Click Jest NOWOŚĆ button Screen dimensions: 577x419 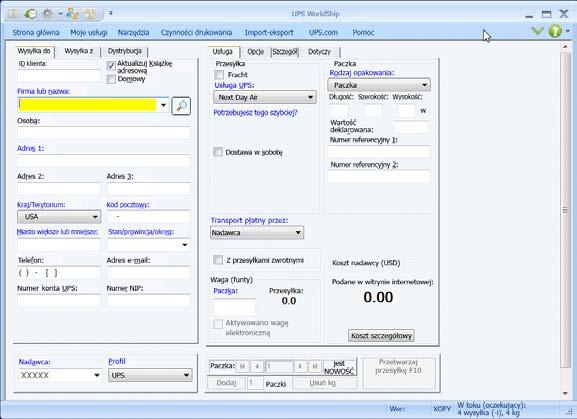pyautogui.click(x=339, y=367)
